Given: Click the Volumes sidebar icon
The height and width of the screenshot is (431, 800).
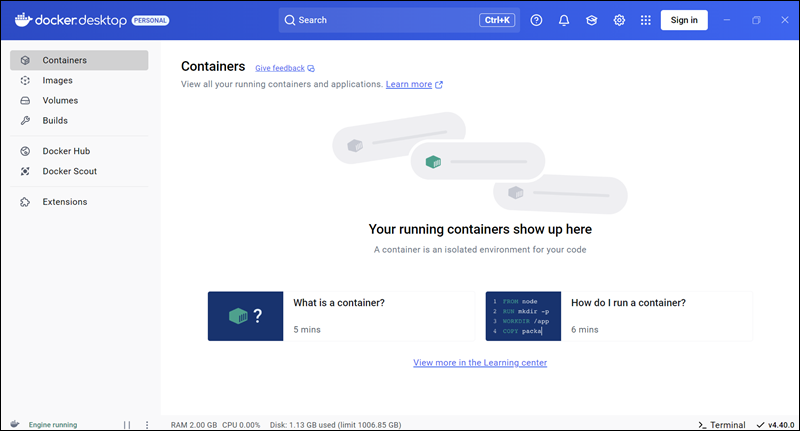Looking at the screenshot, I should click(25, 100).
